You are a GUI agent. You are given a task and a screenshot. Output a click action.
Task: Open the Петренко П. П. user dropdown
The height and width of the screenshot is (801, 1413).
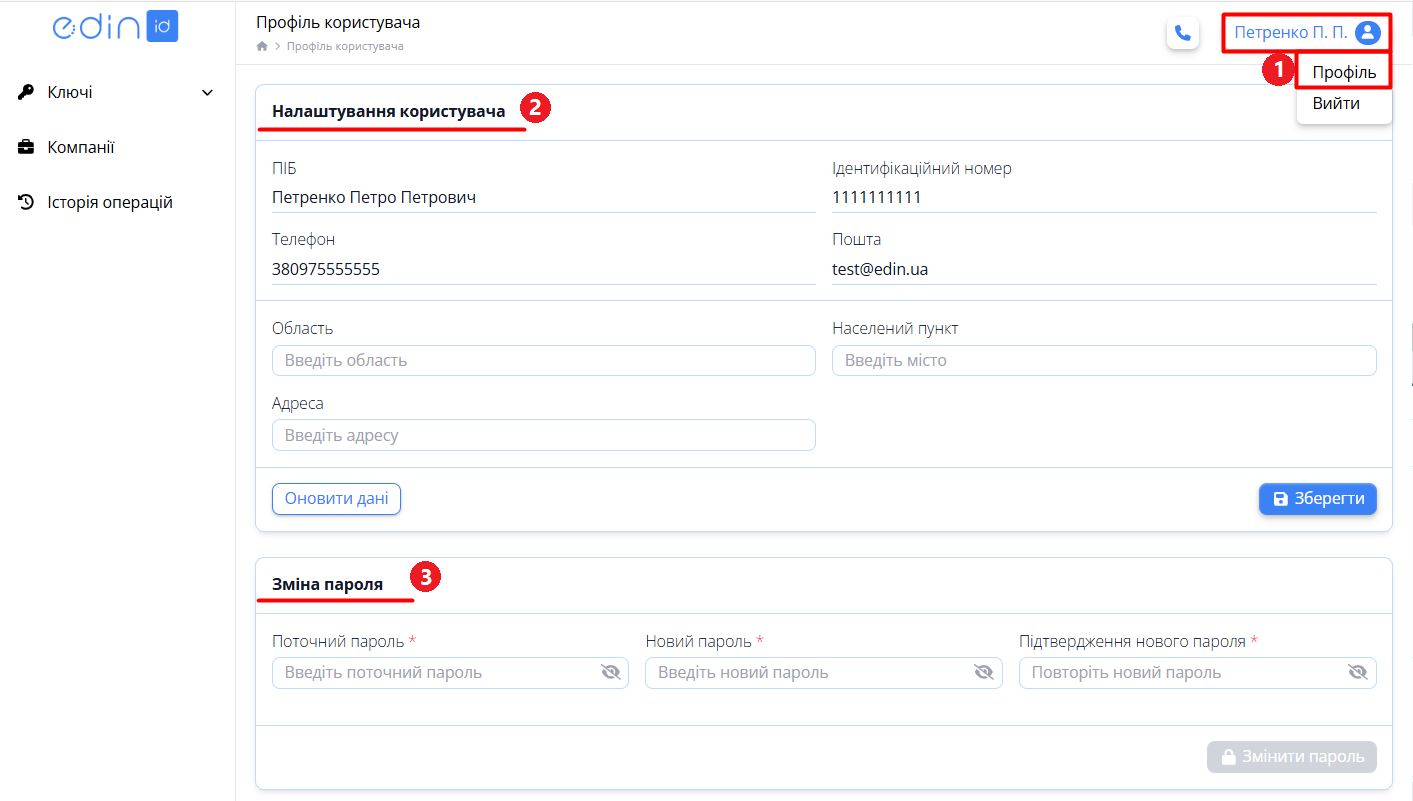1307,33
